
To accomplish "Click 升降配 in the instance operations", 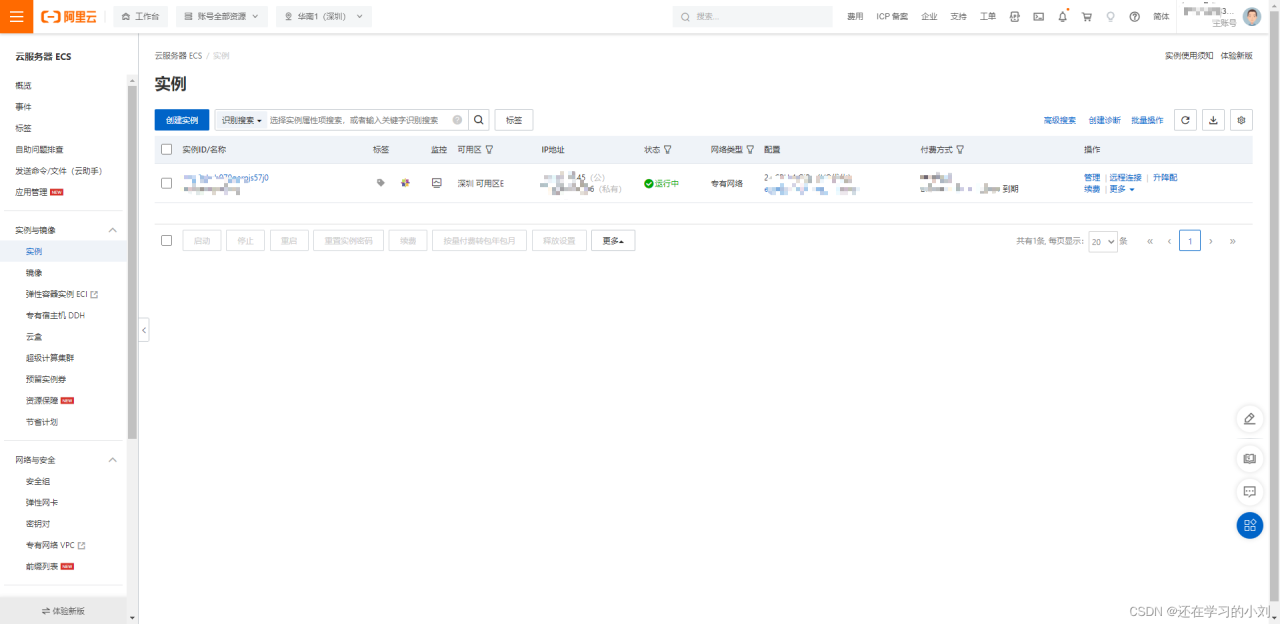I will (x=1165, y=178).
